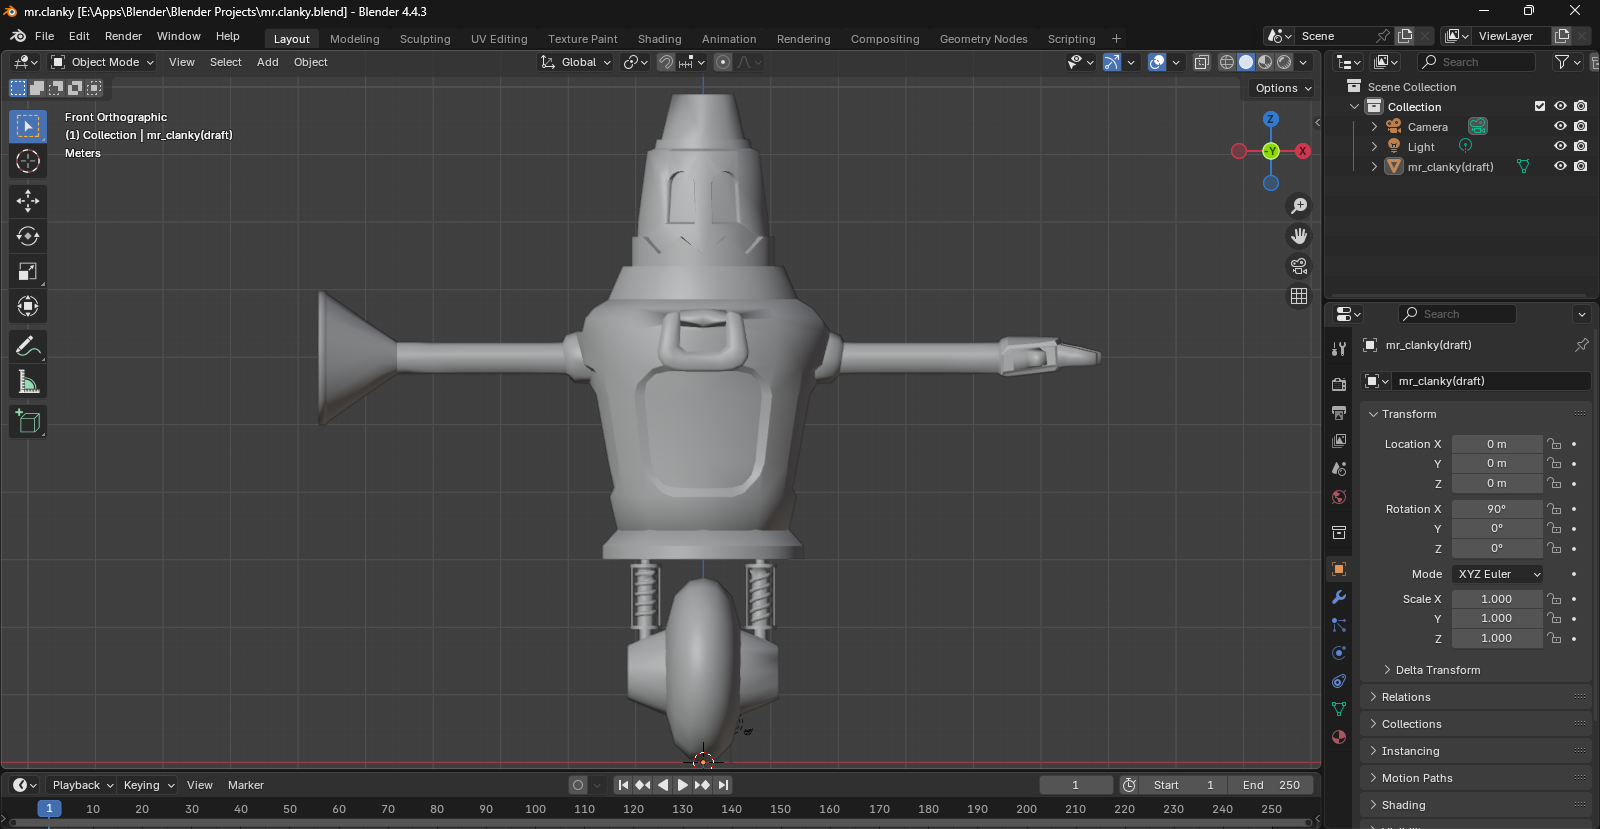This screenshot has width=1600, height=829.
Task: Open the Render menu
Action: pyautogui.click(x=123, y=36)
